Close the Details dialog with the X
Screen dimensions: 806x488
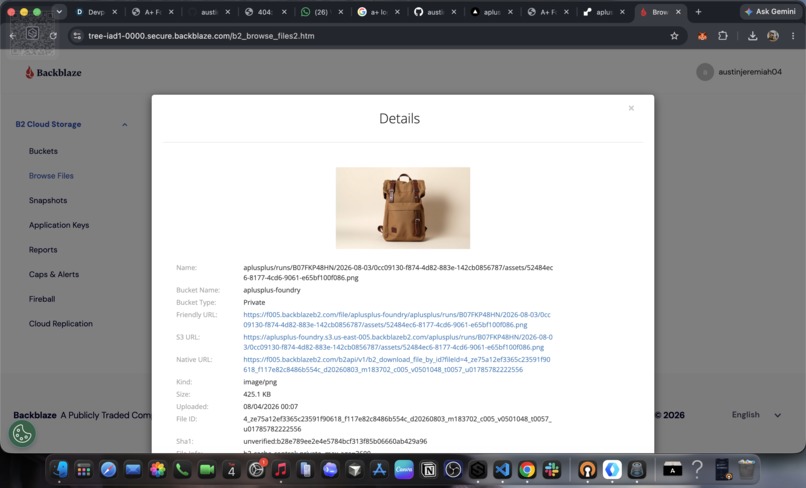[631, 108]
